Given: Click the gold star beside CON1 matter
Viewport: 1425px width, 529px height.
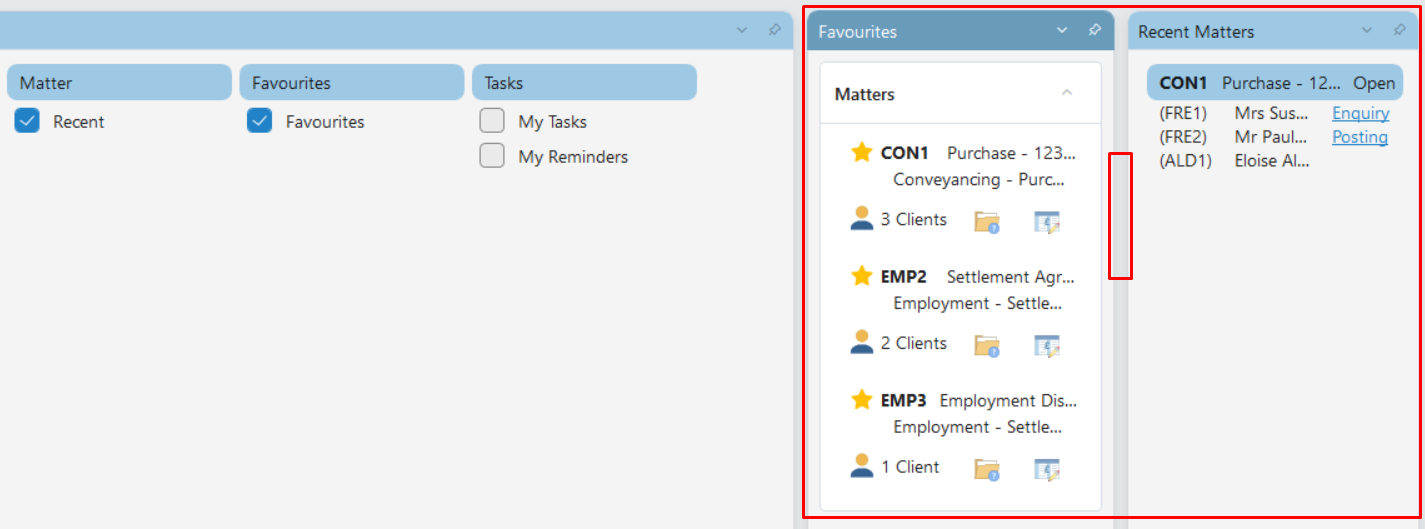Looking at the screenshot, I should tap(862, 152).
